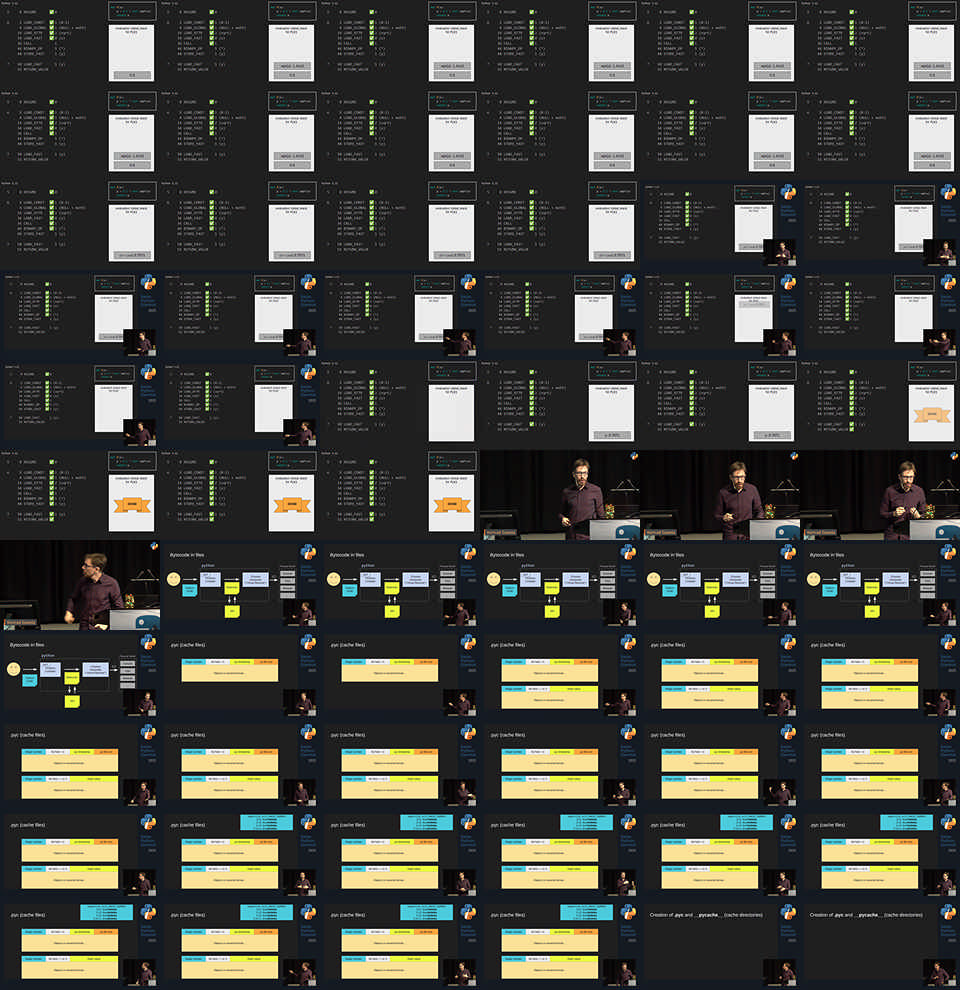
Task: Click Python logo on first frame with speaker inset
Action: click(787, 192)
